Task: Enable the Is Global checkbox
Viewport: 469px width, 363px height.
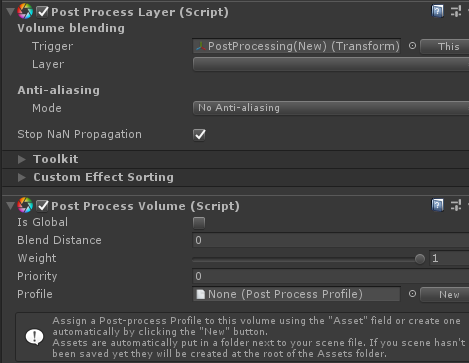Action: [199, 223]
